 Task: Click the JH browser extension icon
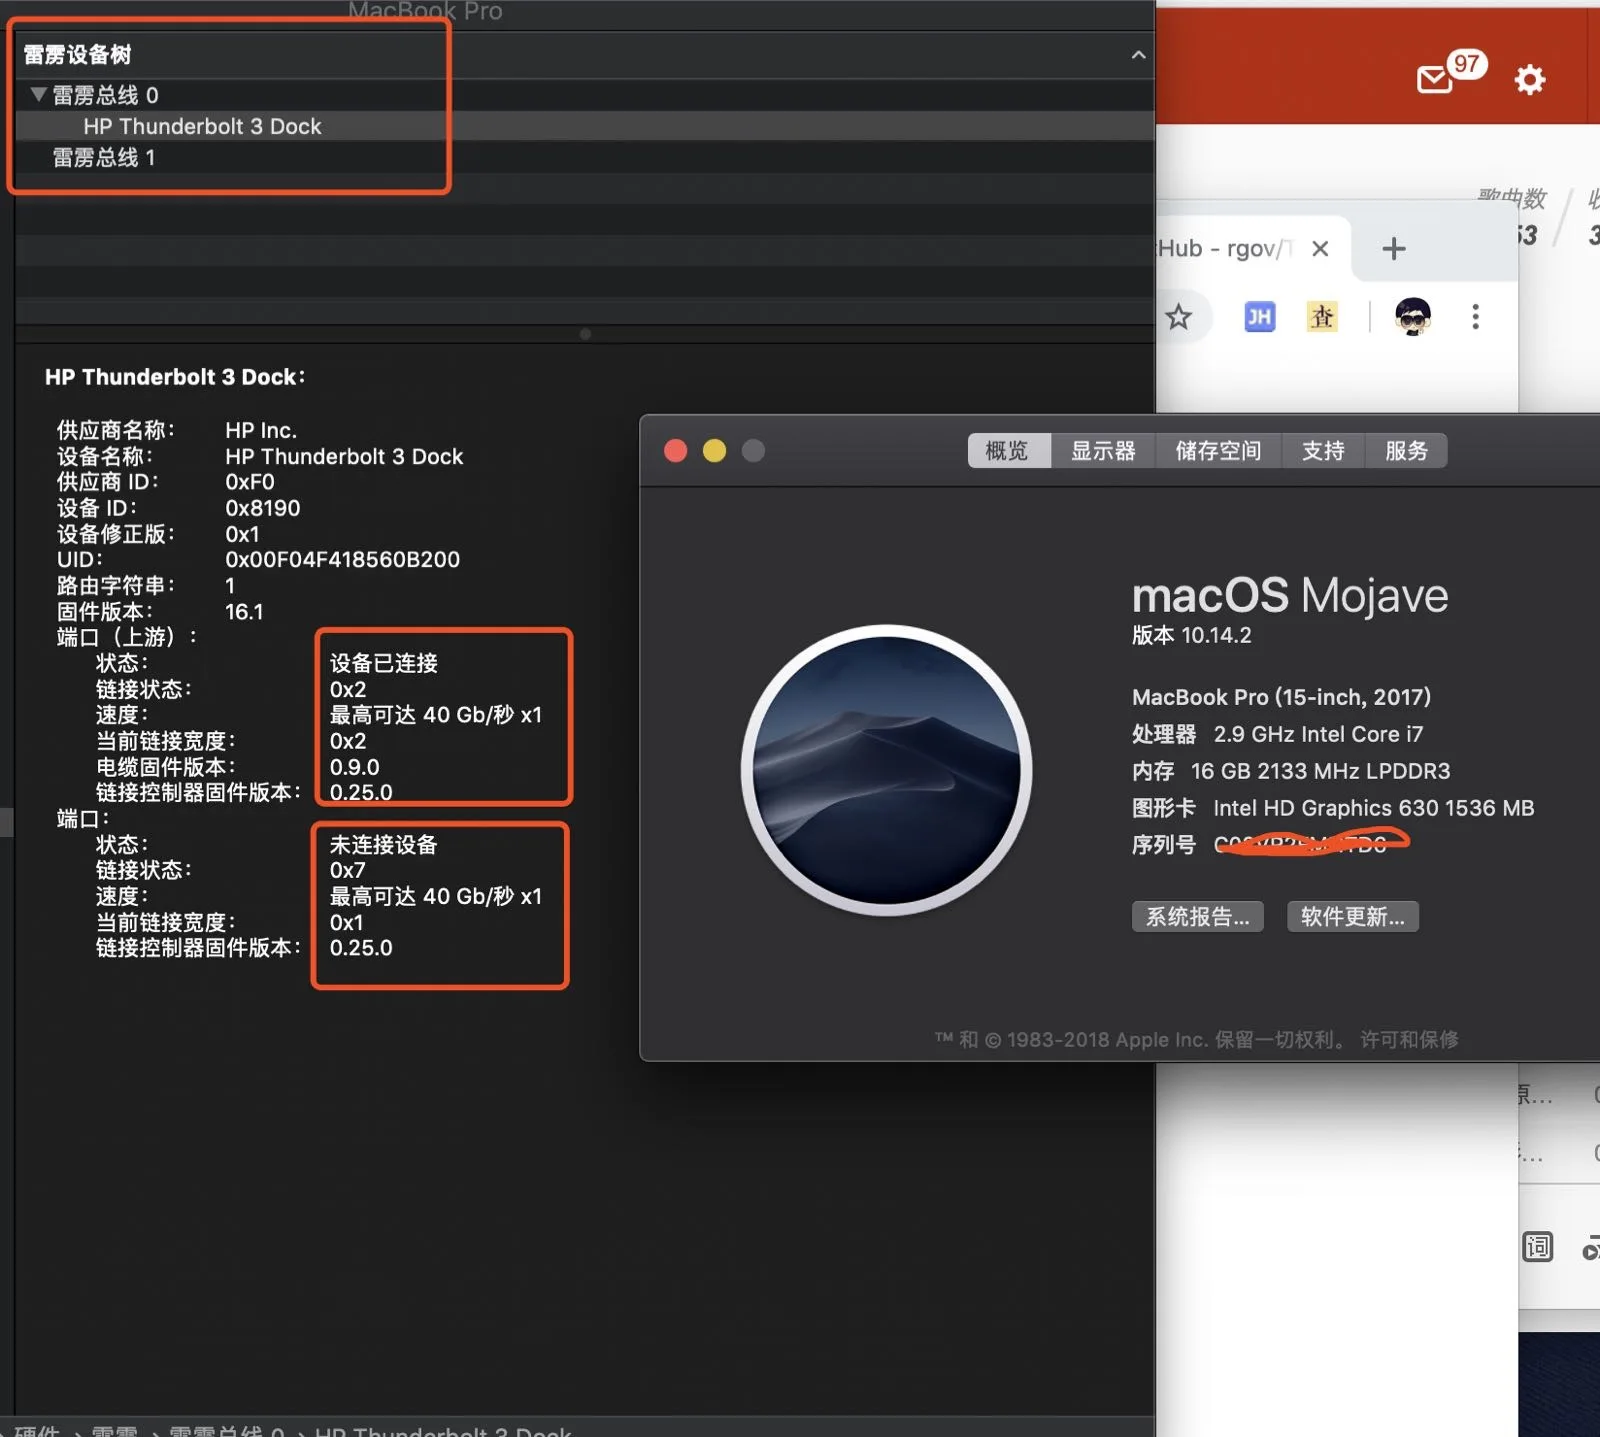coord(1259,317)
